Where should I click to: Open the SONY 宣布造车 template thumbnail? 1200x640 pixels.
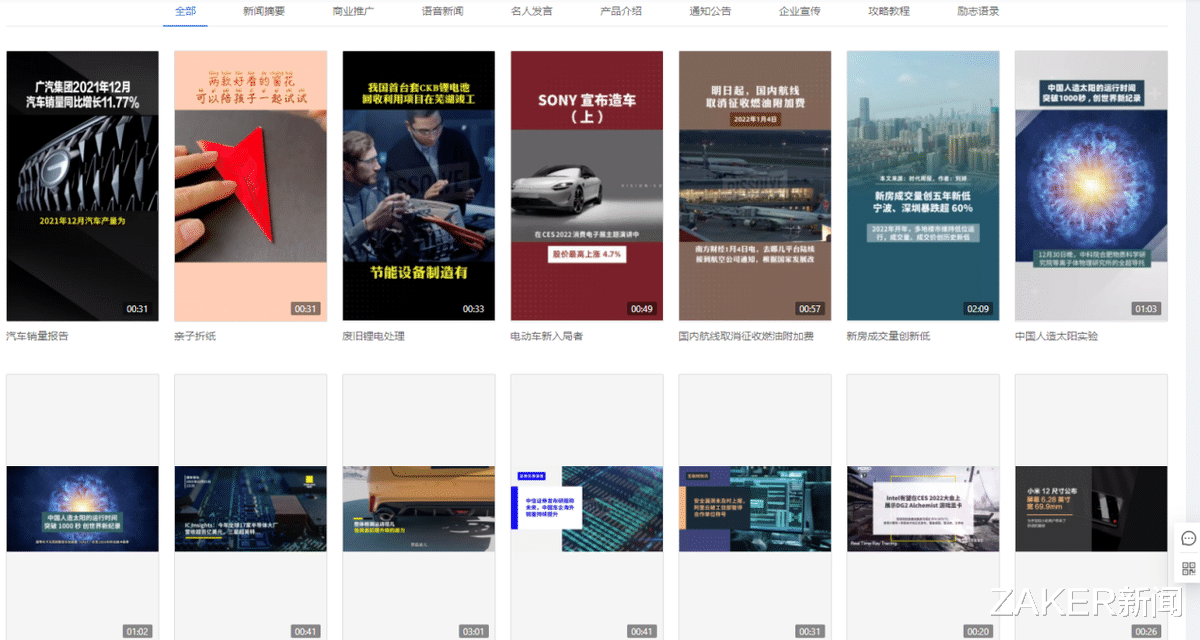click(587, 186)
